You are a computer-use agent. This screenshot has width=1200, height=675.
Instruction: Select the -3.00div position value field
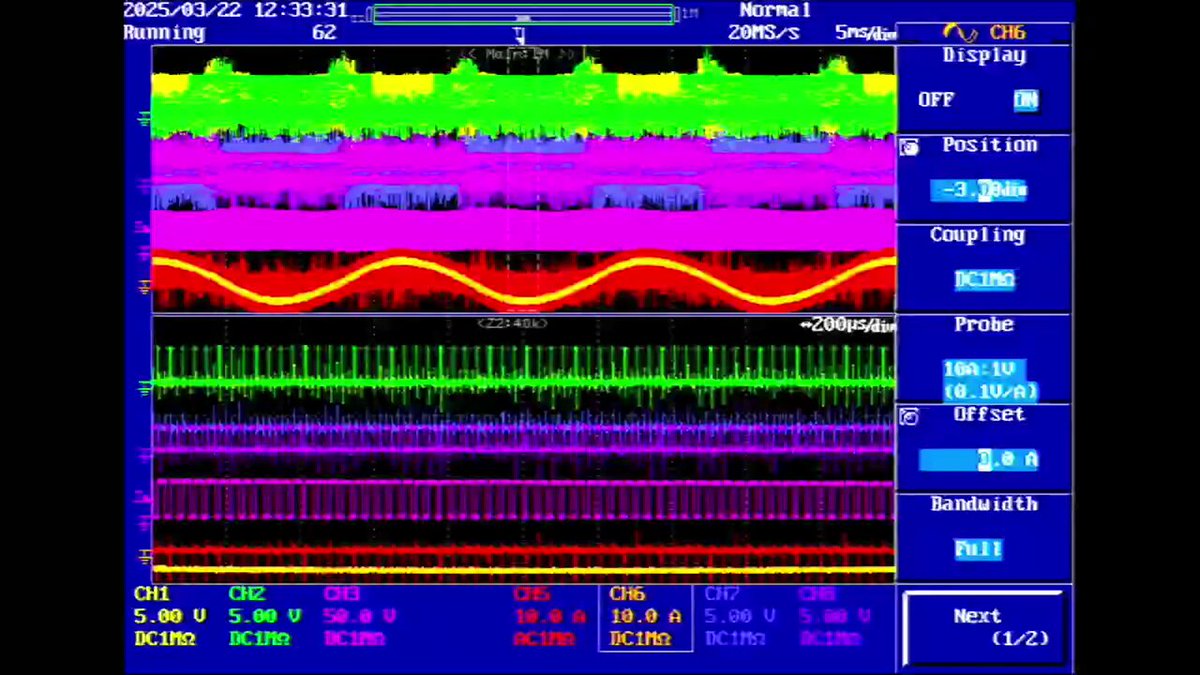coord(979,190)
